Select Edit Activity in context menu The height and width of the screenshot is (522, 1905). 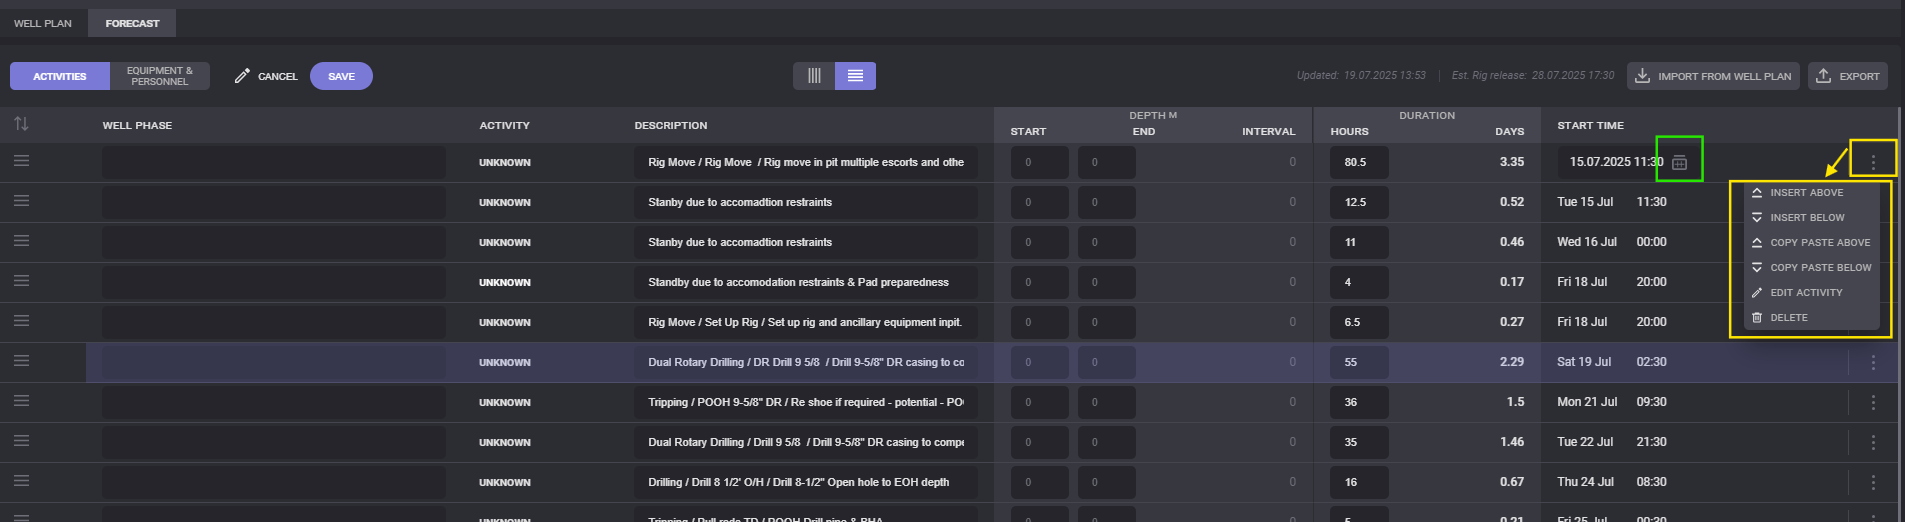1805,293
